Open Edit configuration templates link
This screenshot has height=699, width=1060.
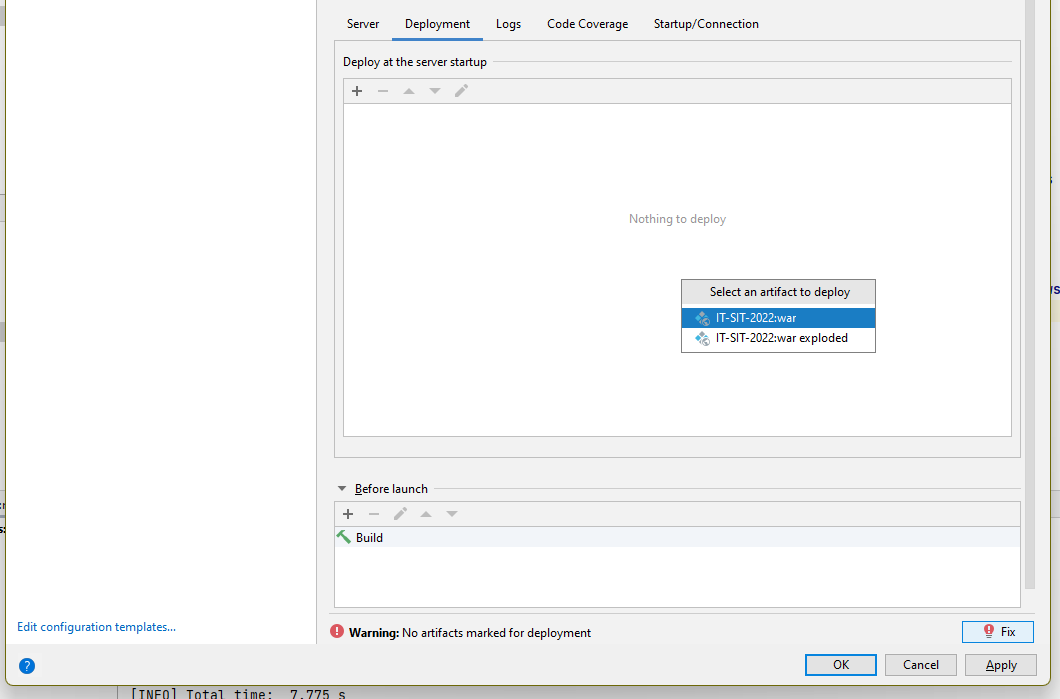pyautogui.click(x=96, y=627)
